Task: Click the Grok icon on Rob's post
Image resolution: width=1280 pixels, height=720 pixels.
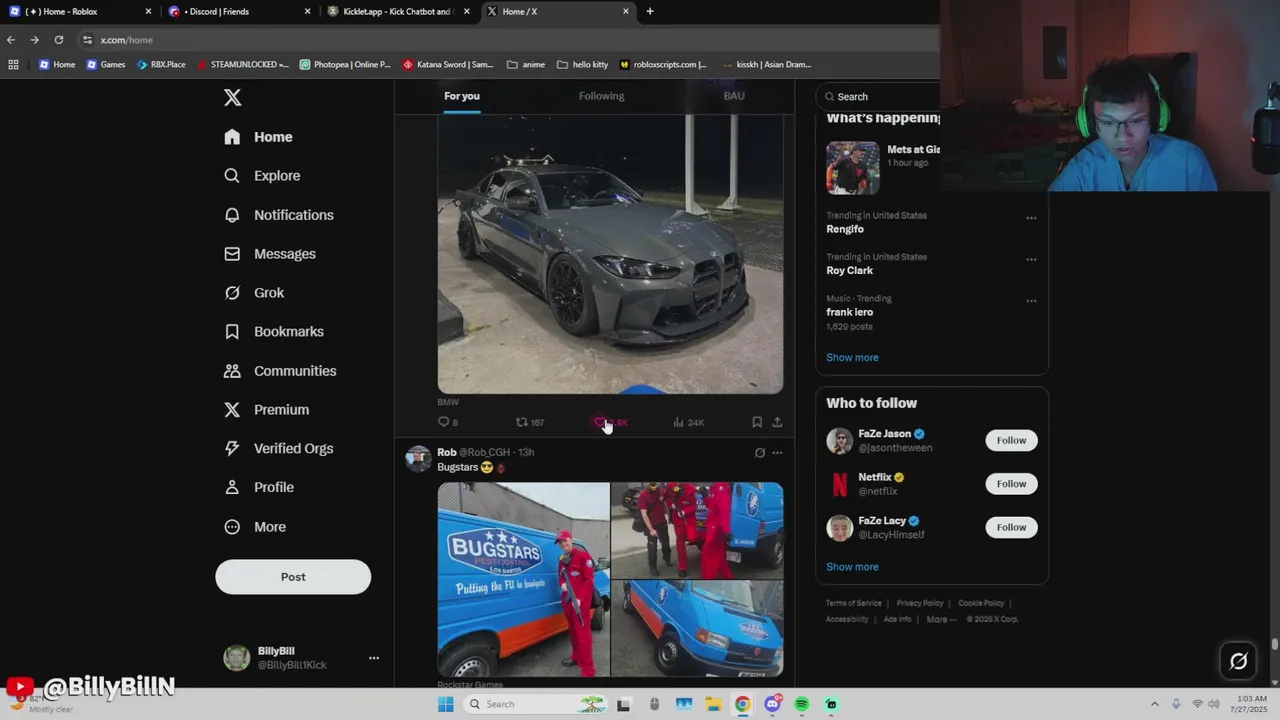Action: 759,453
